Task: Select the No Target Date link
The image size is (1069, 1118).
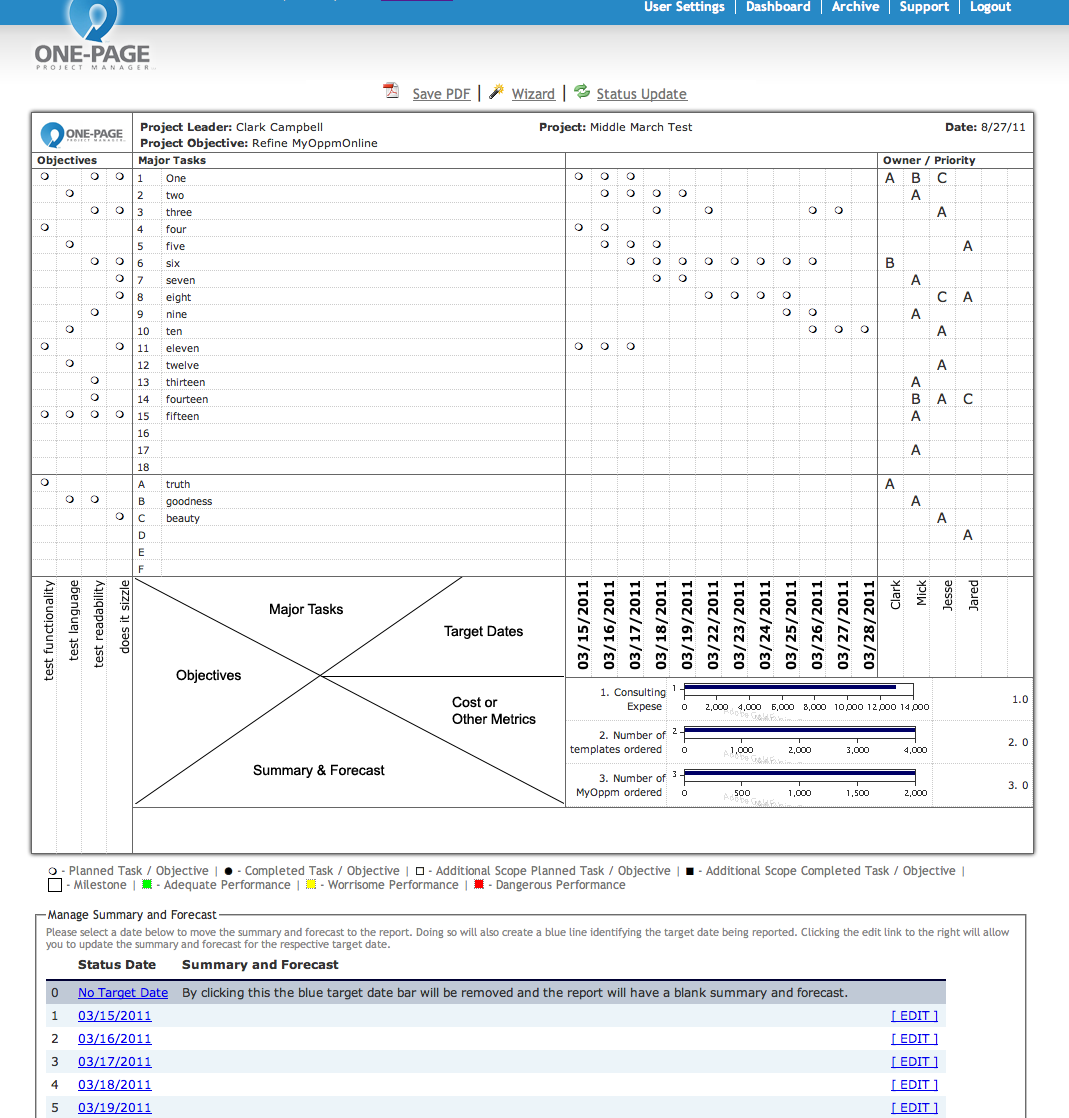Action: click(x=123, y=993)
